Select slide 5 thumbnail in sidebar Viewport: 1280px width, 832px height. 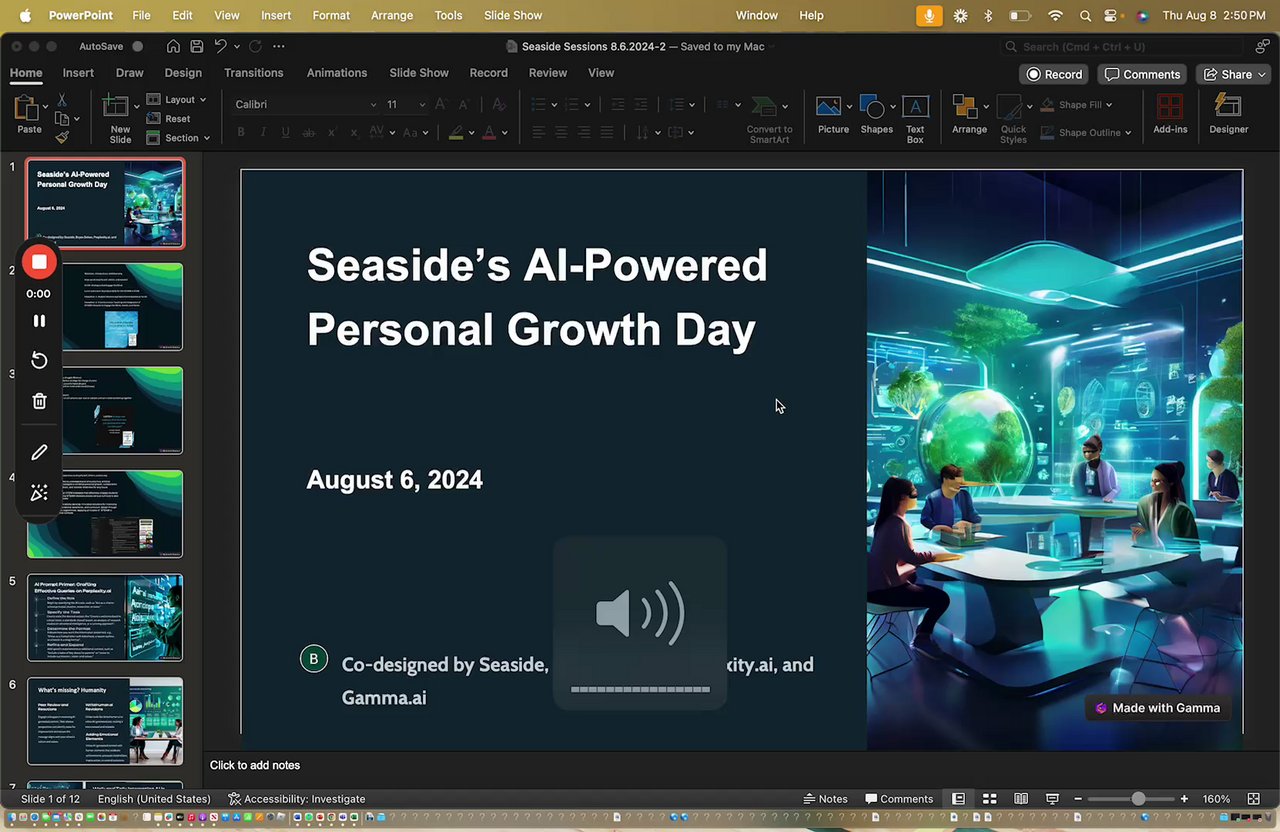tap(105, 617)
